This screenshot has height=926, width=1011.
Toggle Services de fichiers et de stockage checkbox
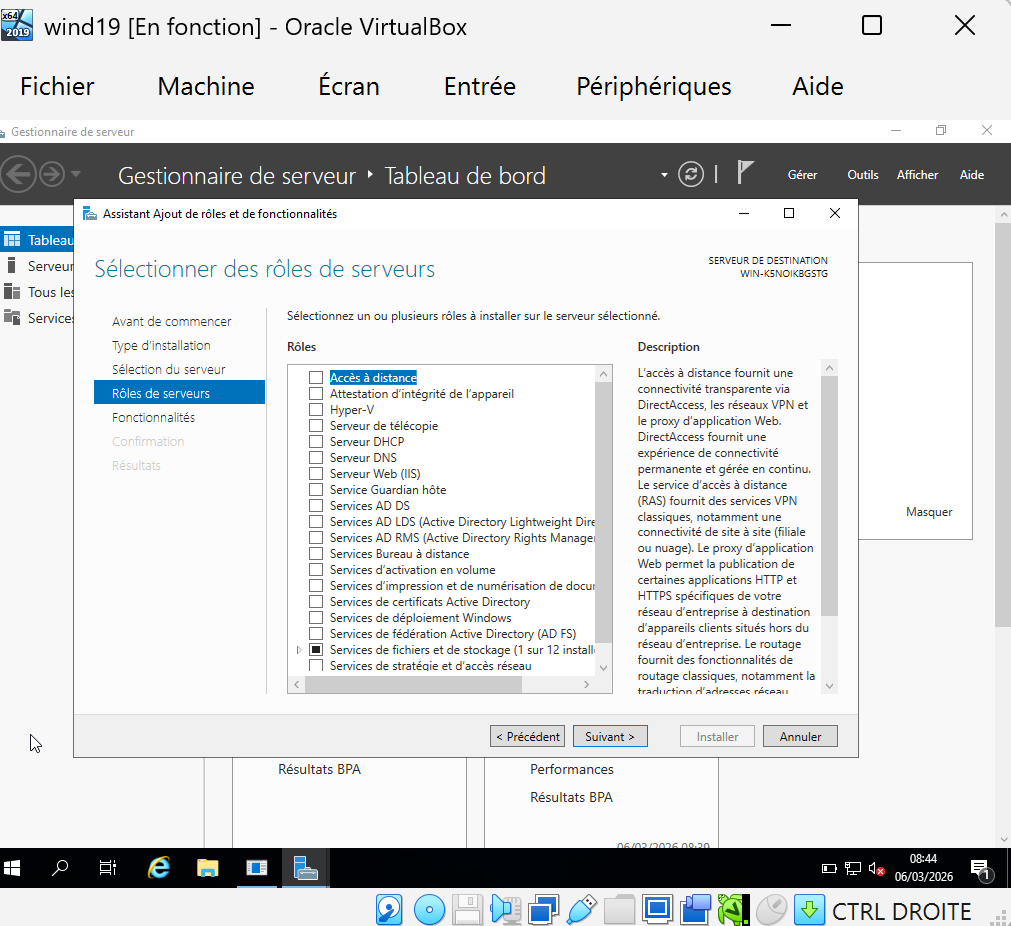point(316,649)
